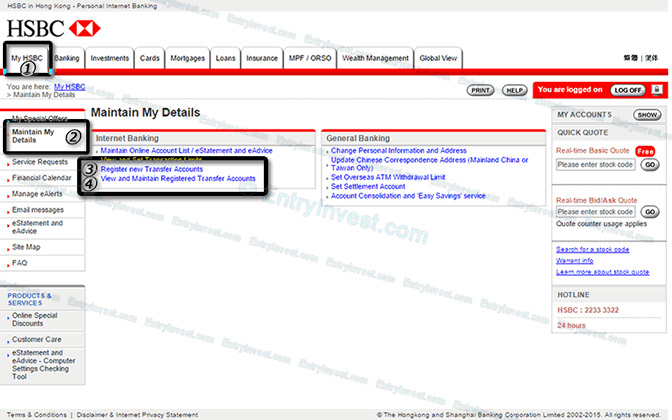The width and height of the screenshot is (672, 420).
Task: Click the PRINT button
Action: 480,90
